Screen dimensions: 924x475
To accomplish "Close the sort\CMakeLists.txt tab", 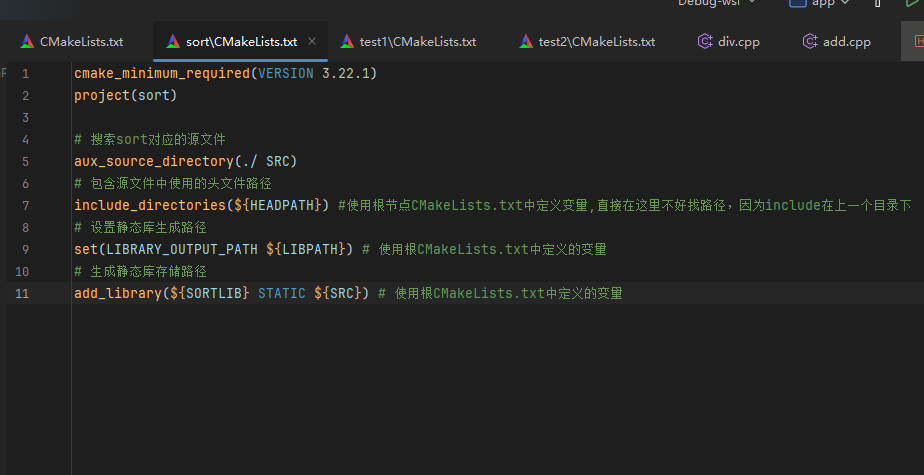I will (x=312, y=42).
